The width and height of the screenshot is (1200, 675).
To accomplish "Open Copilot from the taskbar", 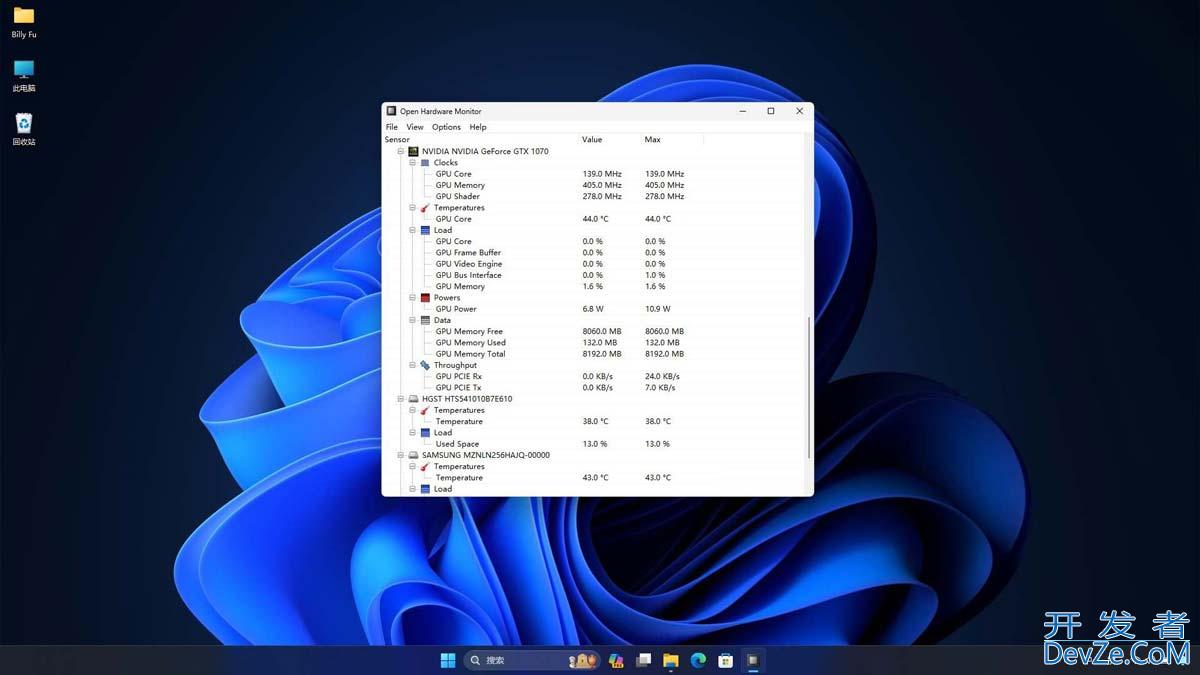I will pos(616,660).
